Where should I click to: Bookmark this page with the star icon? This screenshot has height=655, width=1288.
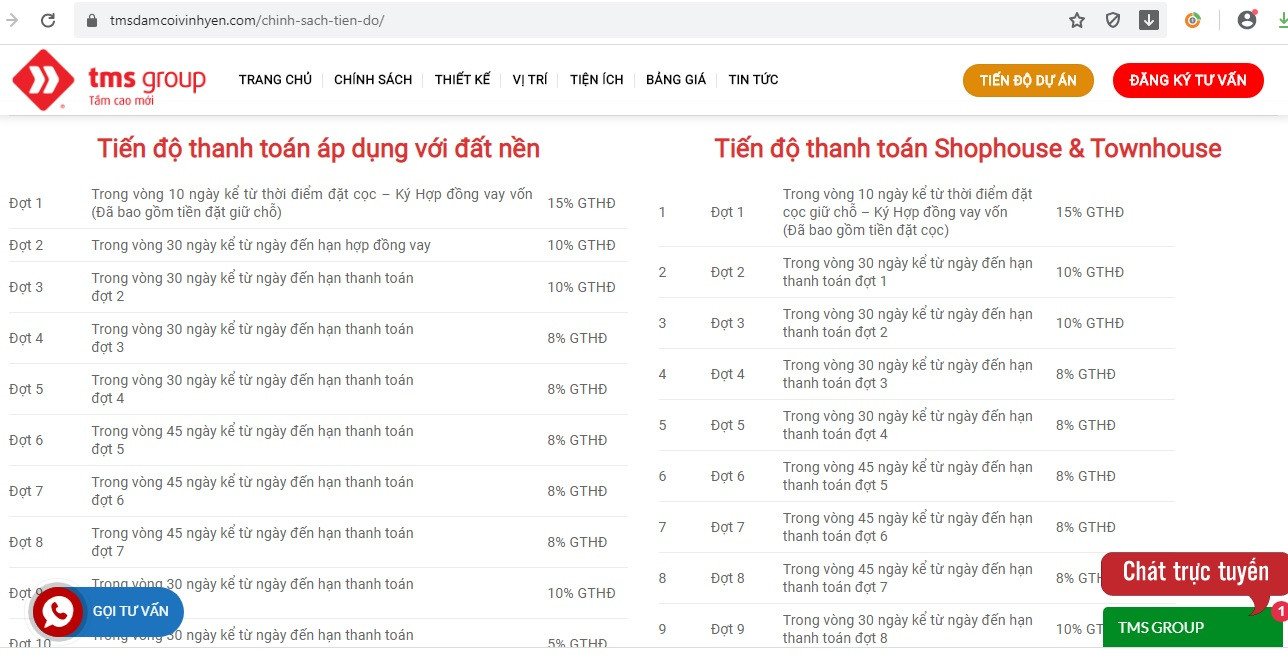pos(1077,20)
